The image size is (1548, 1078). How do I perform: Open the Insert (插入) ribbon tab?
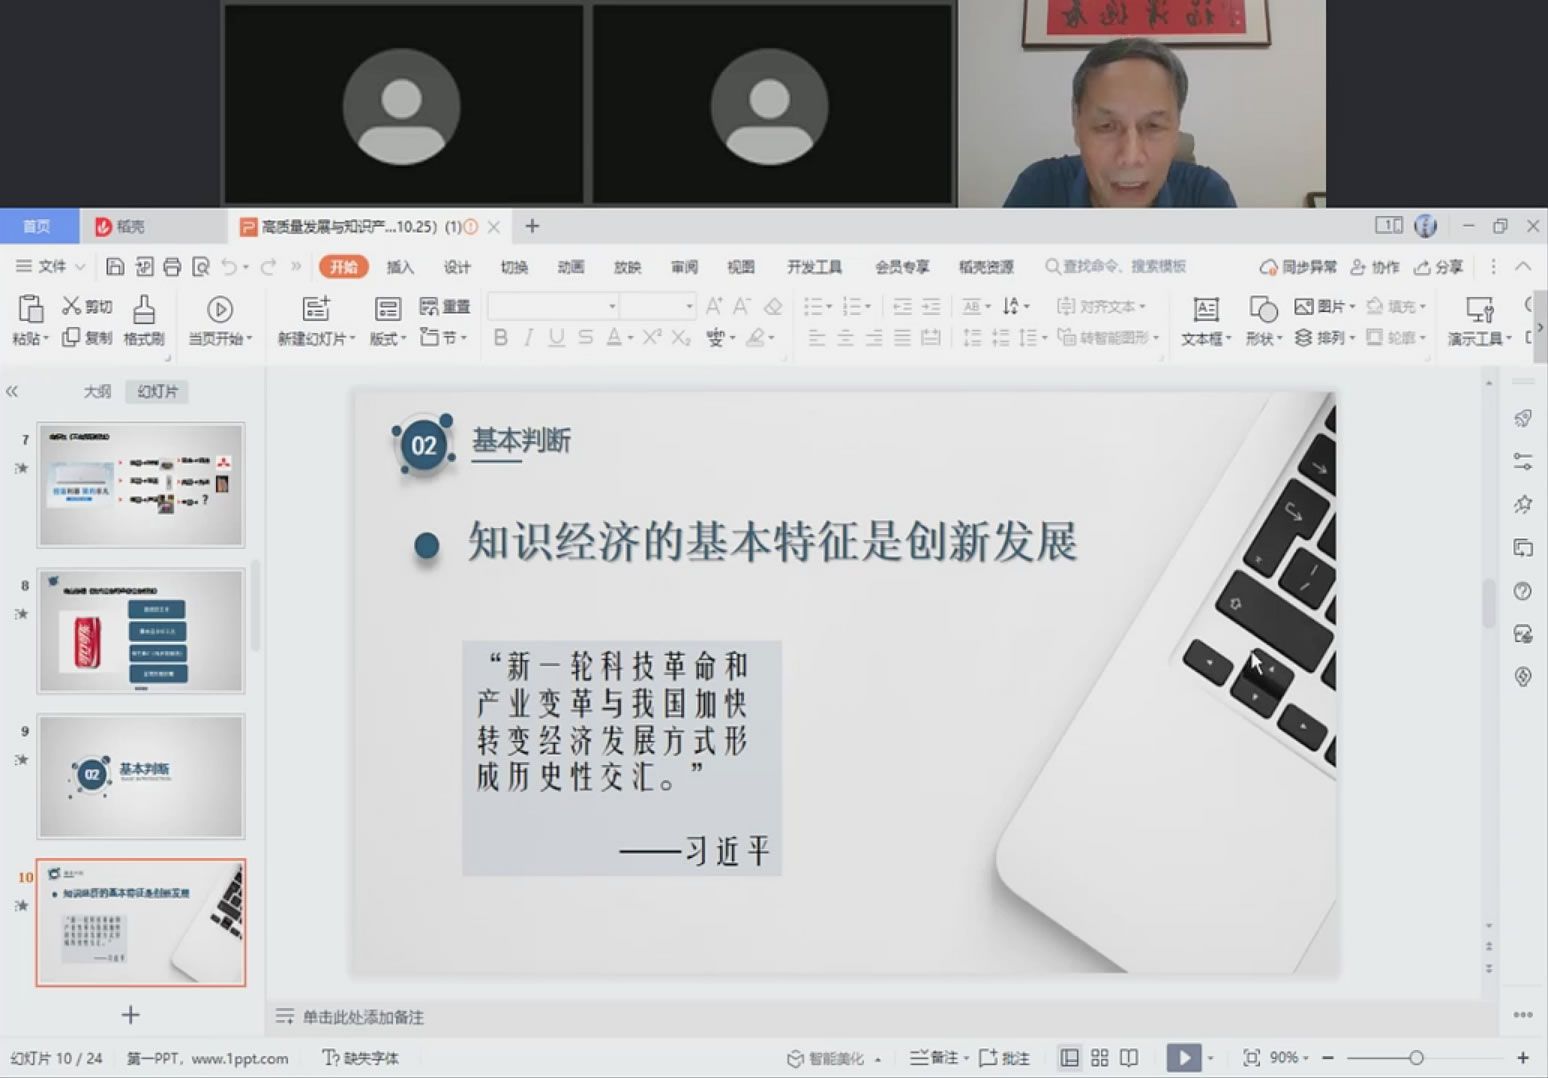pos(400,267)
